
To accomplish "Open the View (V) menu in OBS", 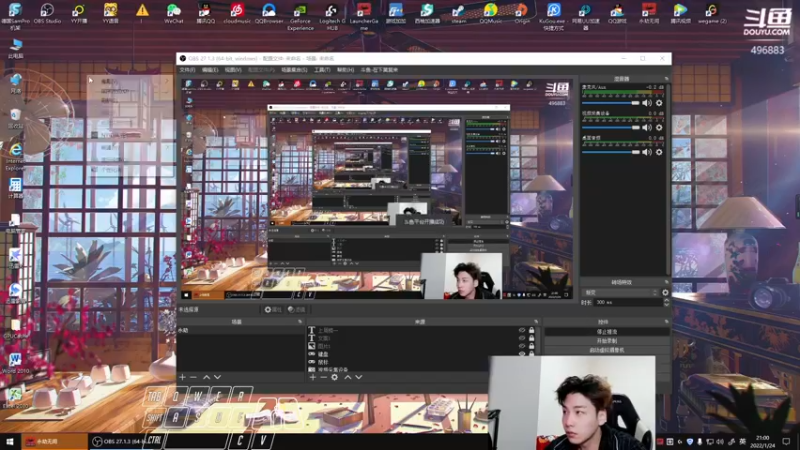I will point(233,70).
